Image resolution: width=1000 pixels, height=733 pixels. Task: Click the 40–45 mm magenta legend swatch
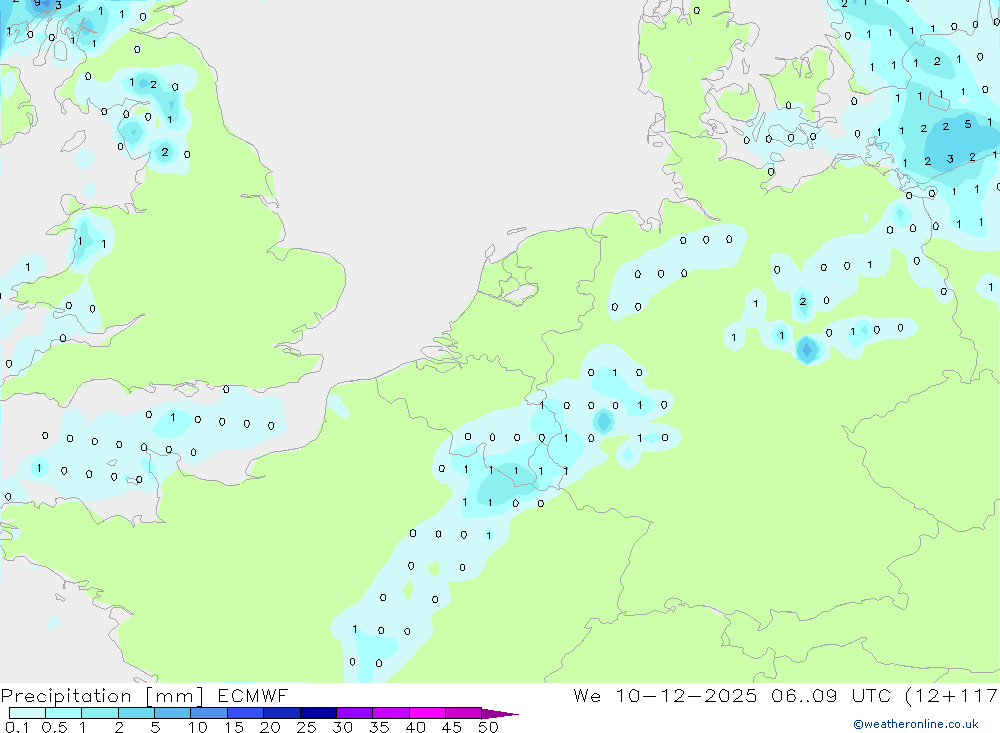tap(427, 713)
